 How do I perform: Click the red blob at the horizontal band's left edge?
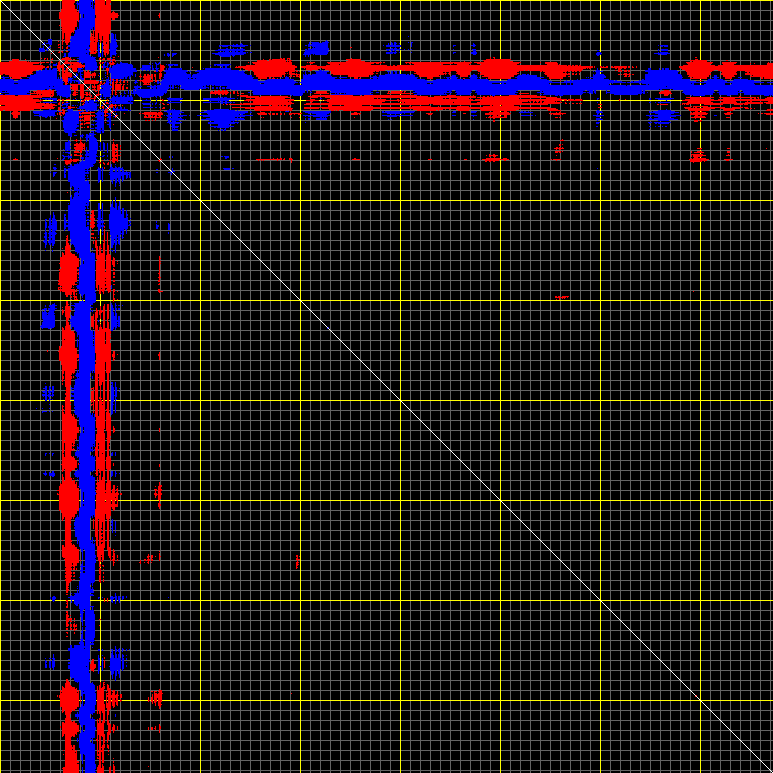[14, 68]
